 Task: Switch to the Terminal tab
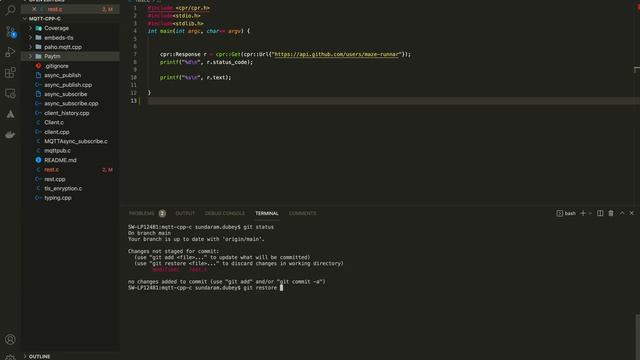[267, 213]
